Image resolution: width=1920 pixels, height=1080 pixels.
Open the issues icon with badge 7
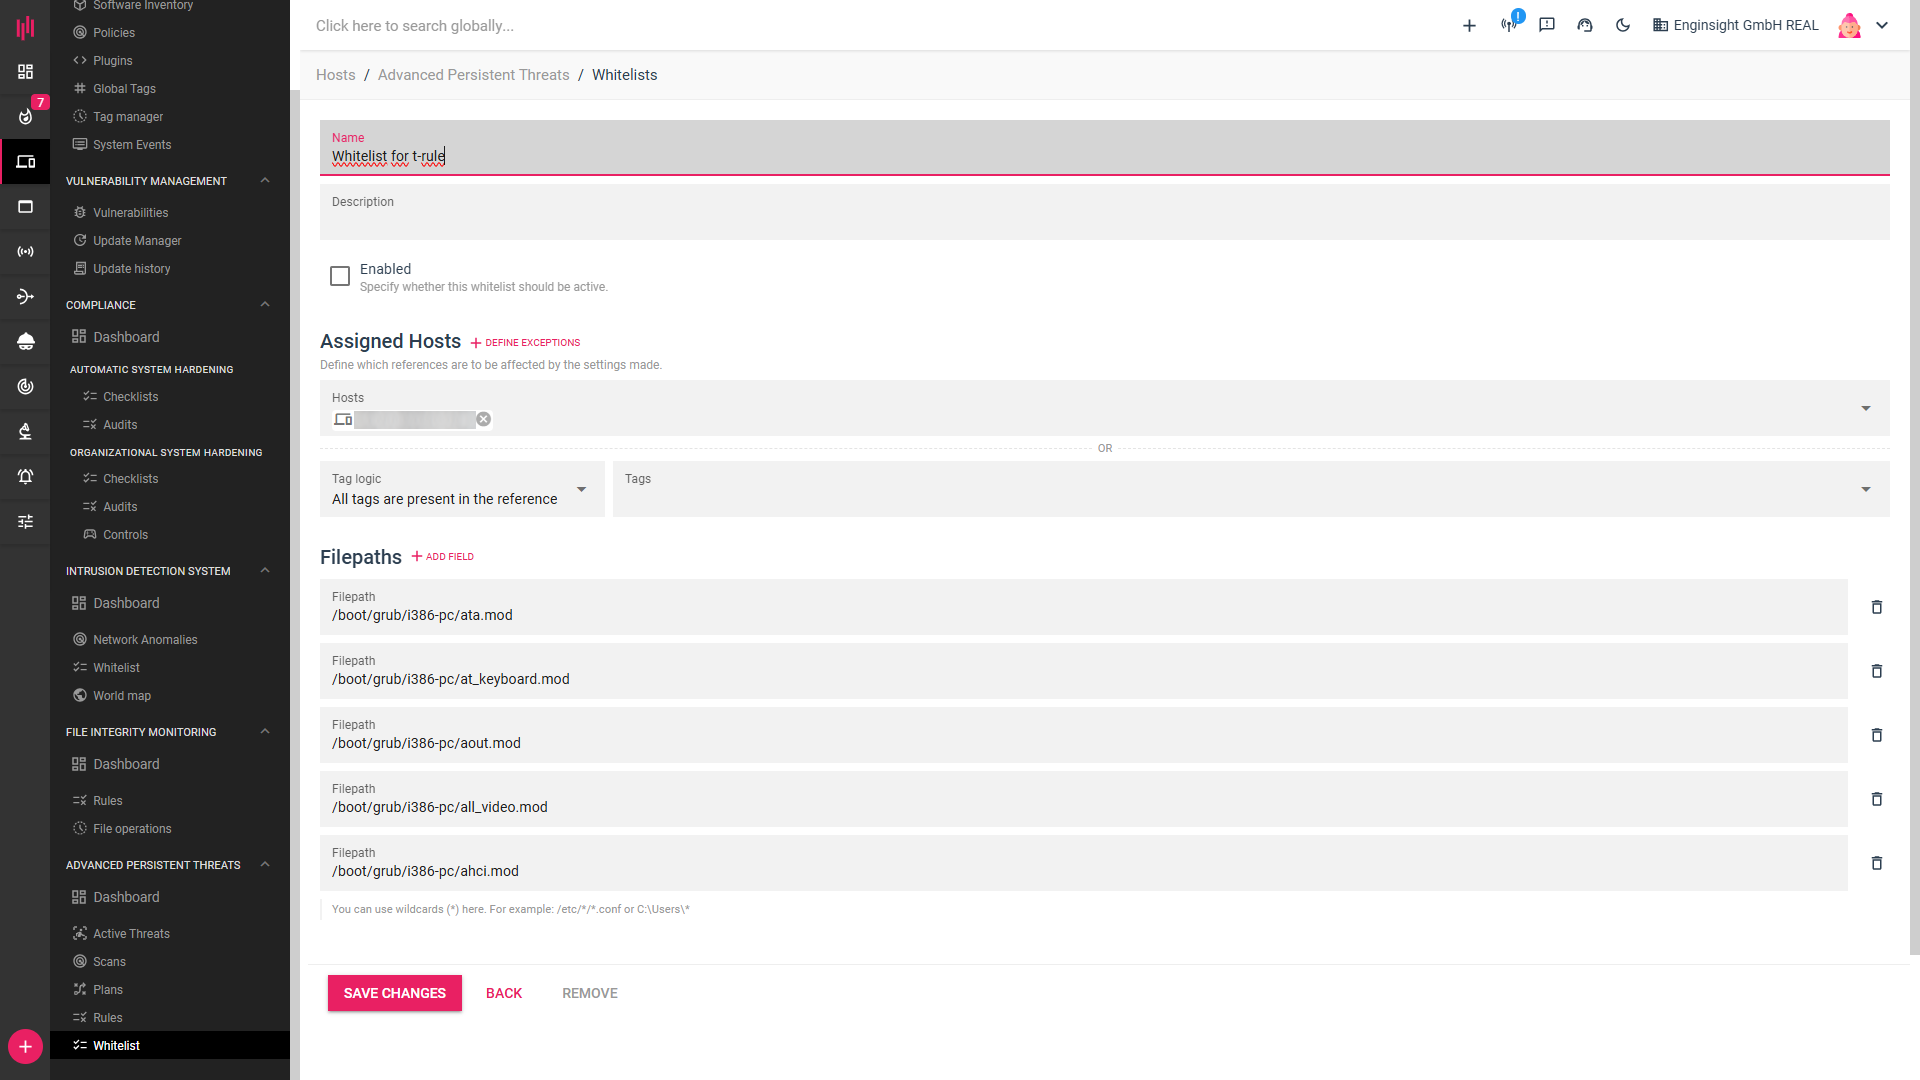(x=26, y=116)
